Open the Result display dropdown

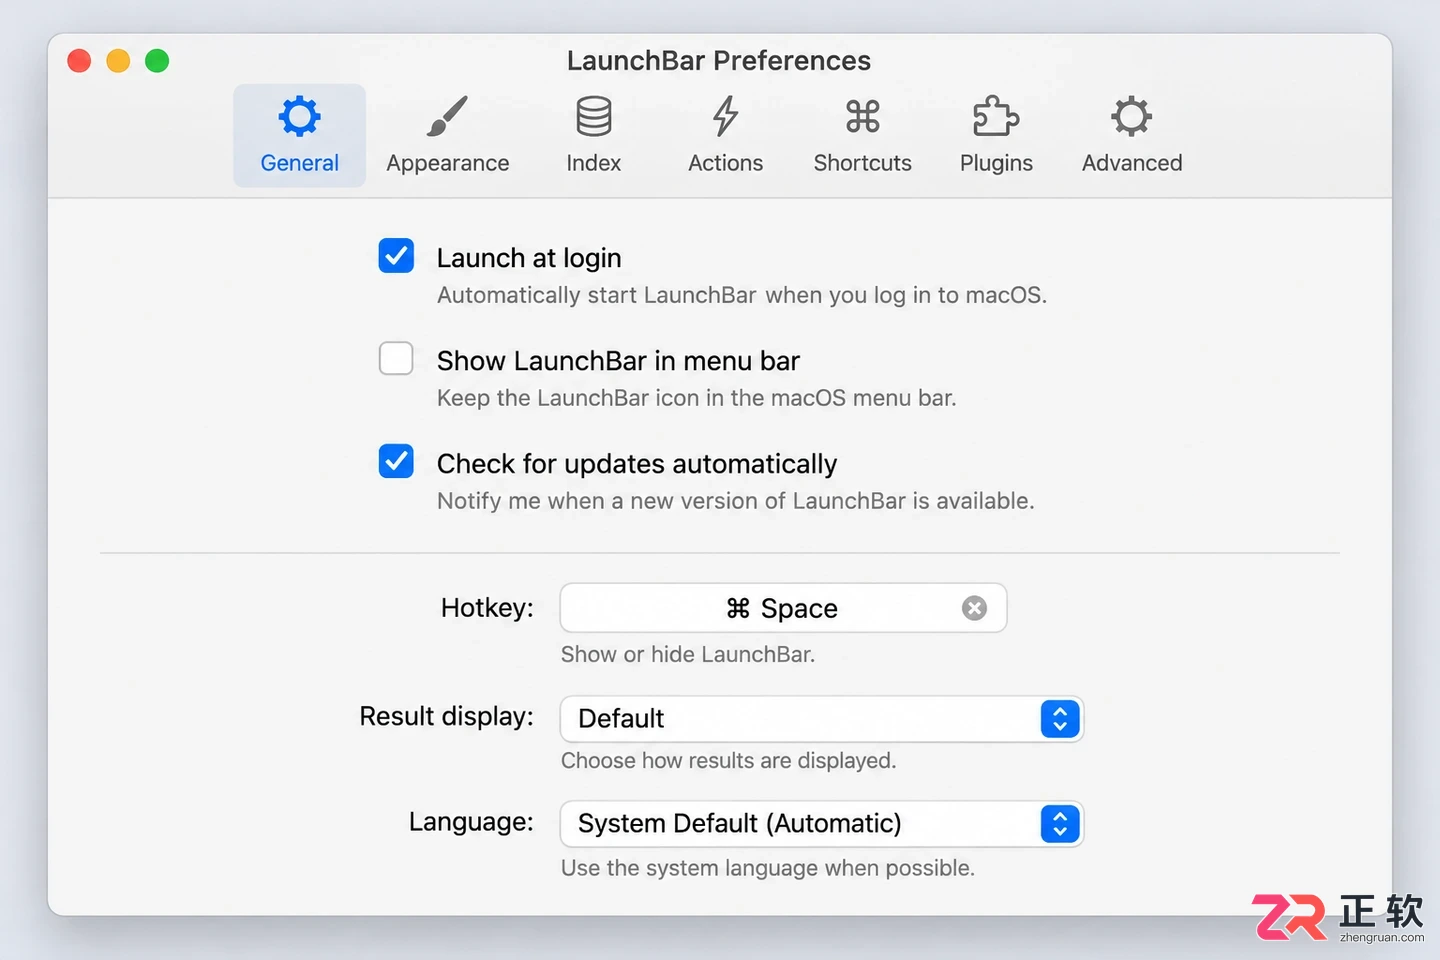[x=822, y=719]
